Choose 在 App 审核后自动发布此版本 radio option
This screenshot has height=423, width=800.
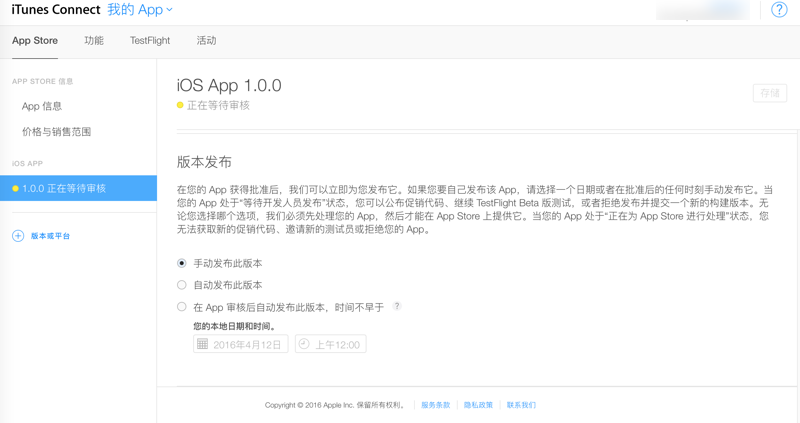(182, 307)
